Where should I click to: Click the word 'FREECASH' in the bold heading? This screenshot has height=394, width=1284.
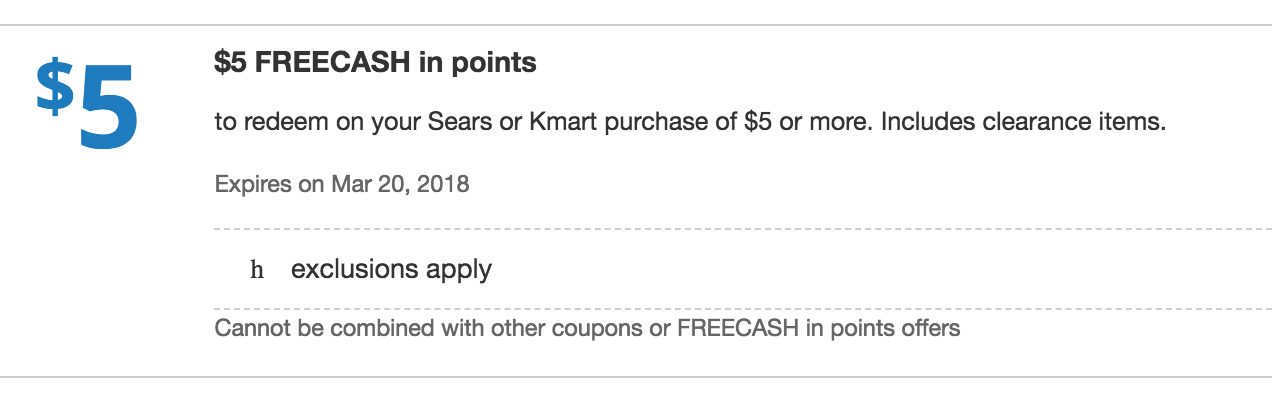322,63
